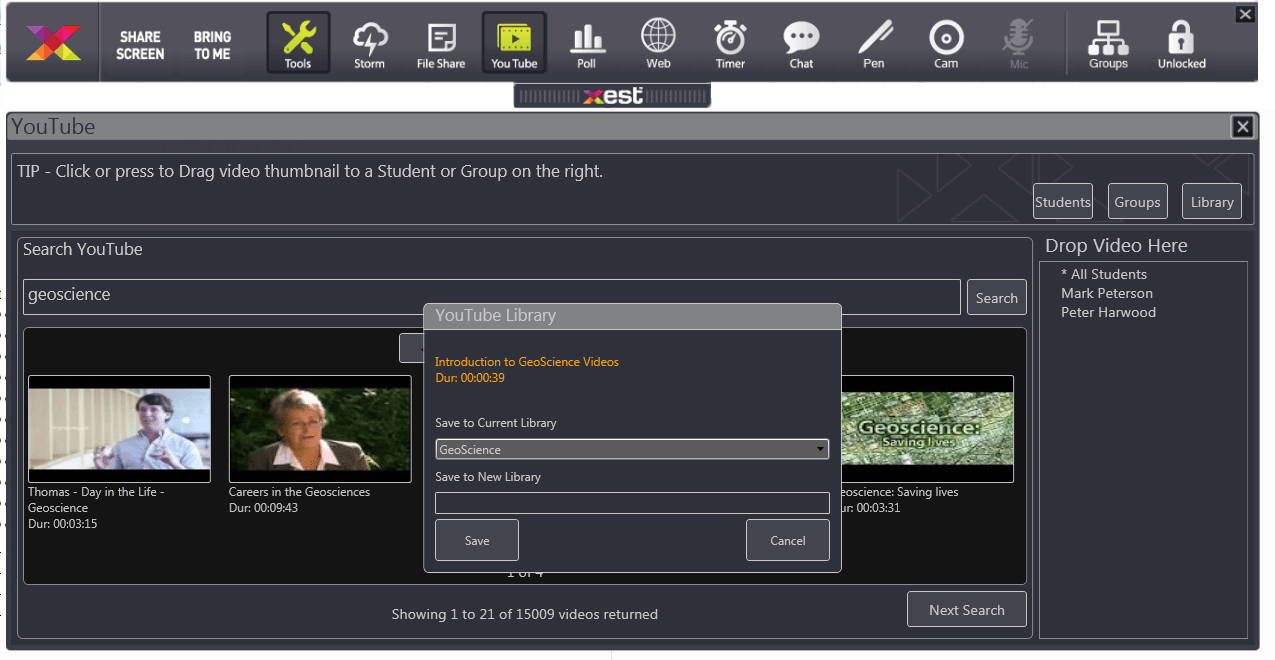The width and height of the screenshot is (1275, 660).
Task: Start a Poll
Action: 587,45
